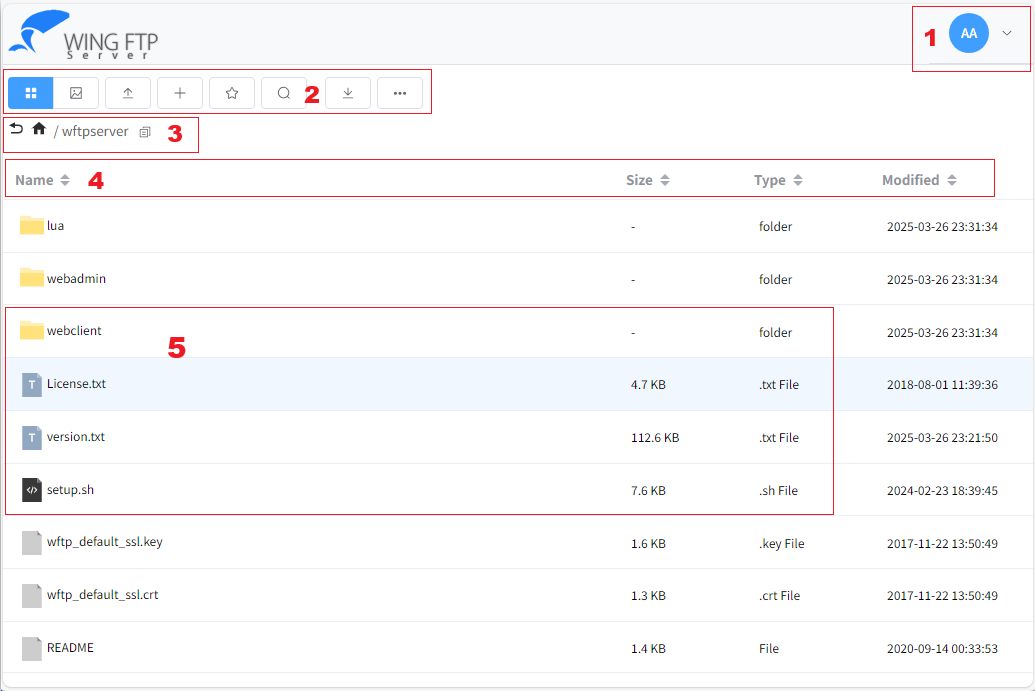Select wftp_default_ssl.crt file name

(102, 595)
